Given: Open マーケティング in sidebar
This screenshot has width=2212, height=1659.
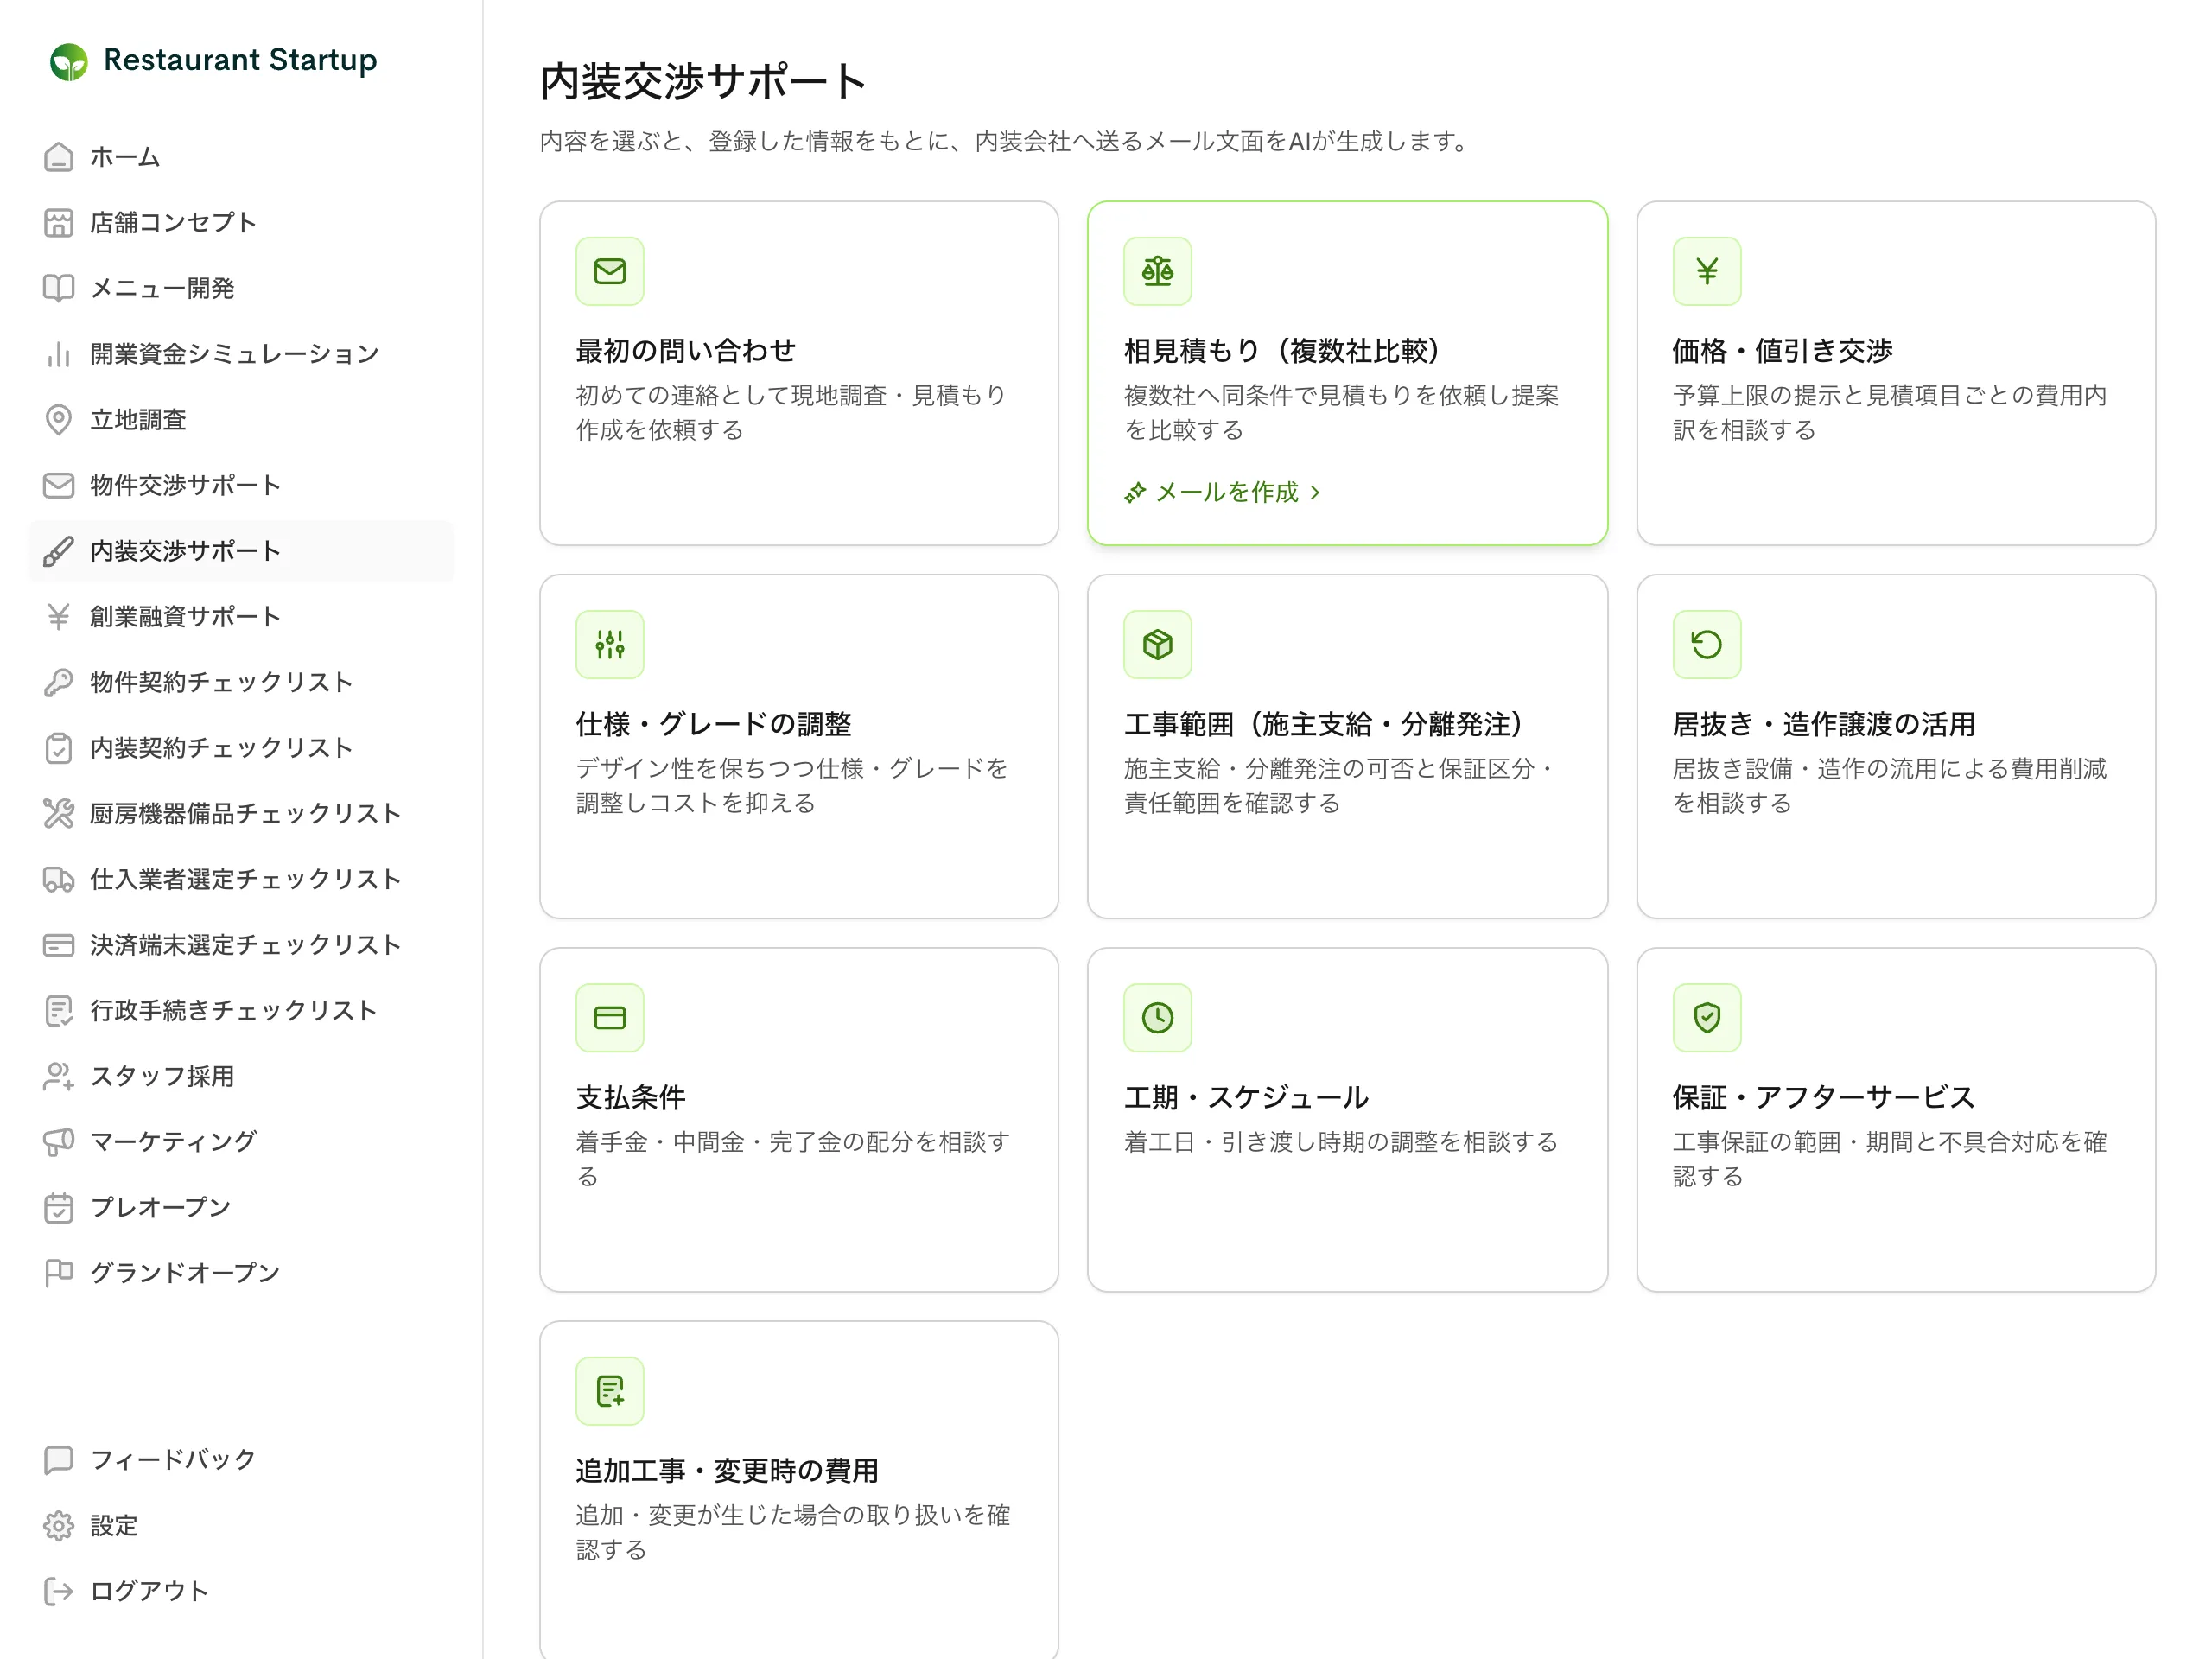Looking at the screenshot, I should [241, 1142].
